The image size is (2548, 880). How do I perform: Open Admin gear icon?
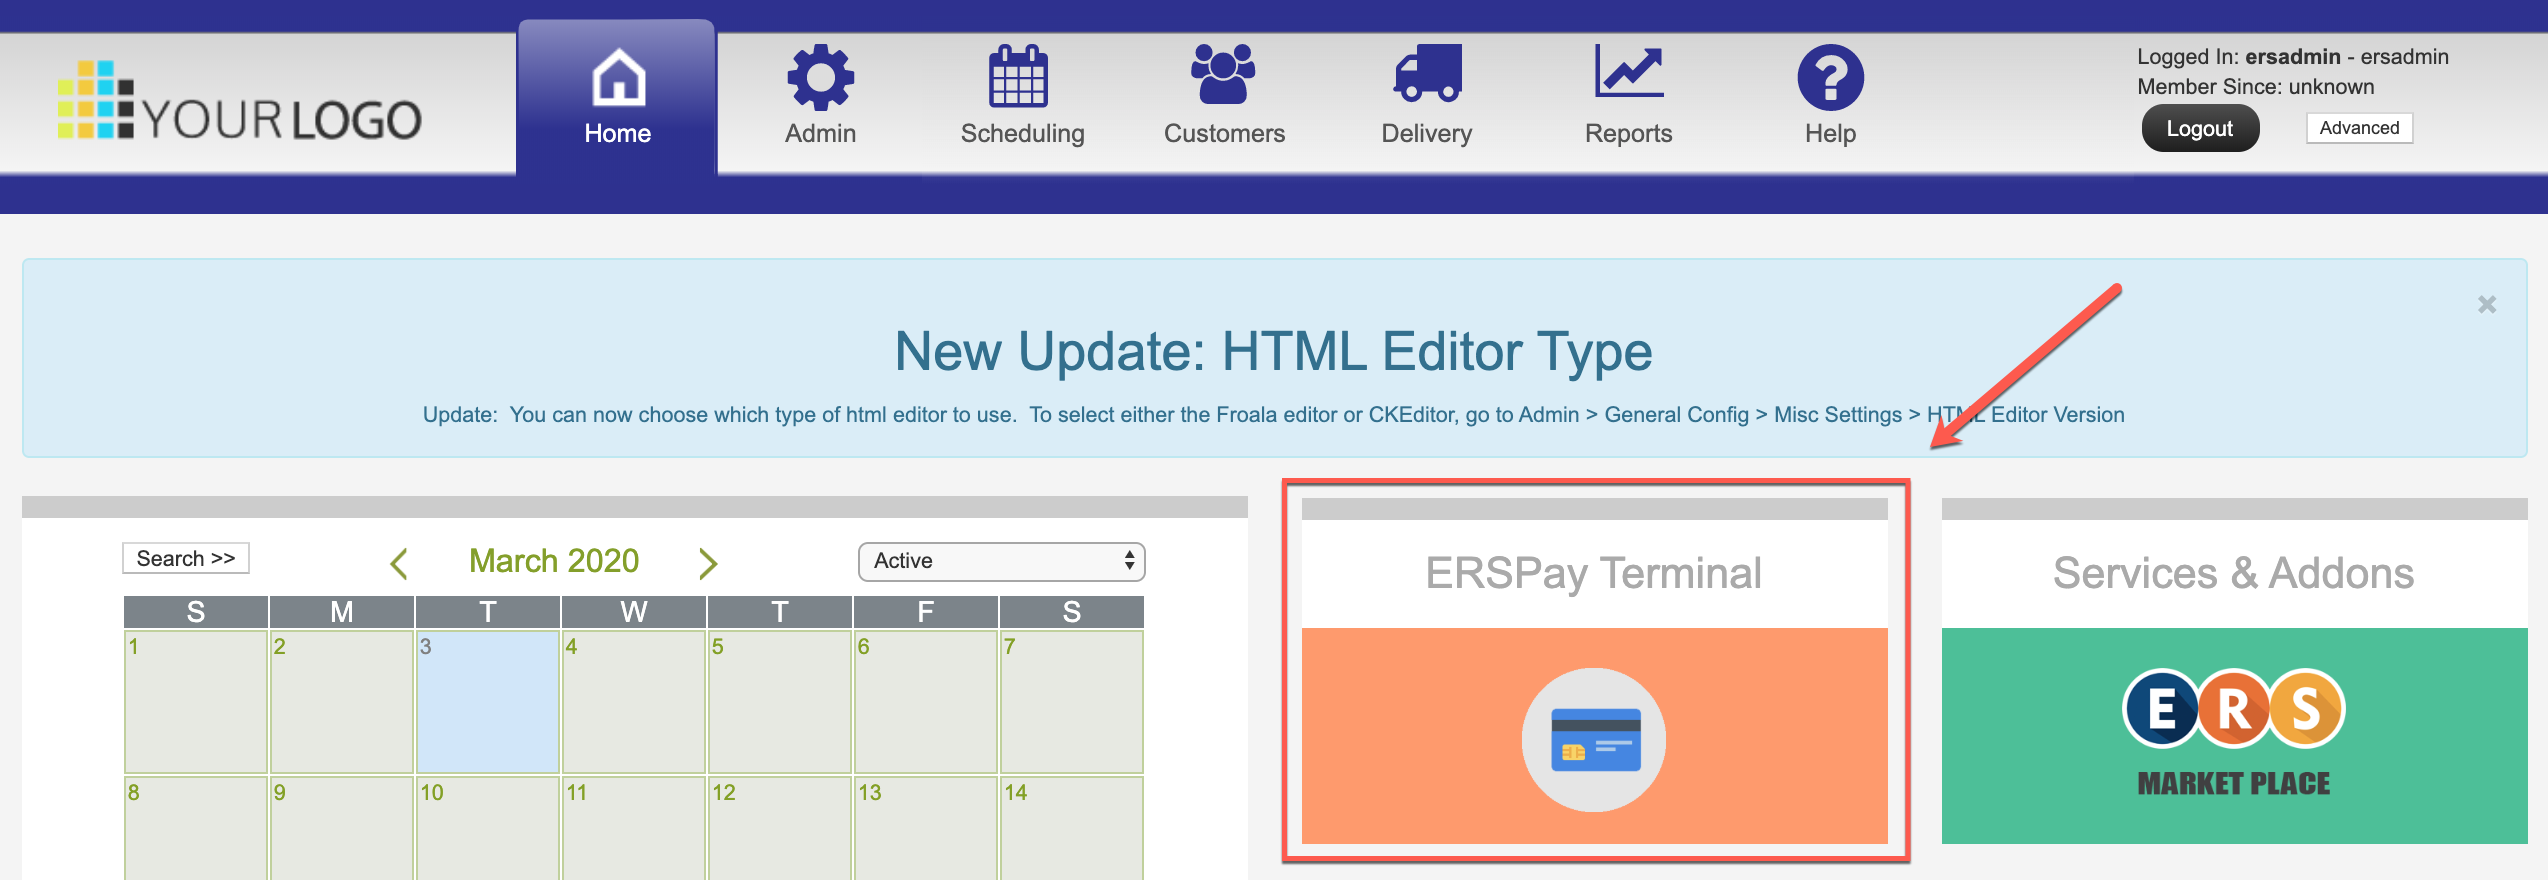click(820, 78)
